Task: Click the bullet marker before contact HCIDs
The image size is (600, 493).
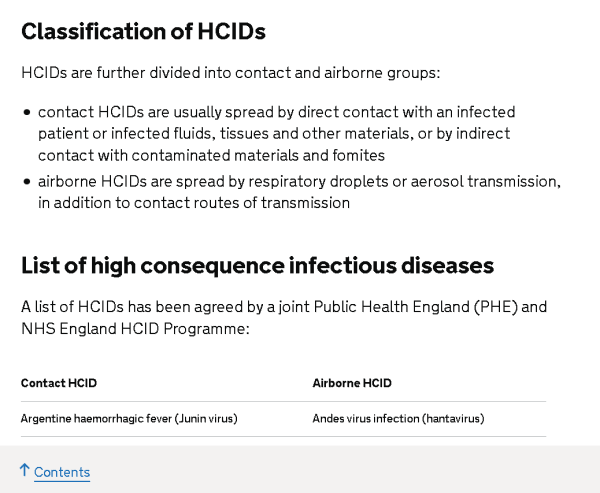Action: pyautogui.click(x=27, y=113)
